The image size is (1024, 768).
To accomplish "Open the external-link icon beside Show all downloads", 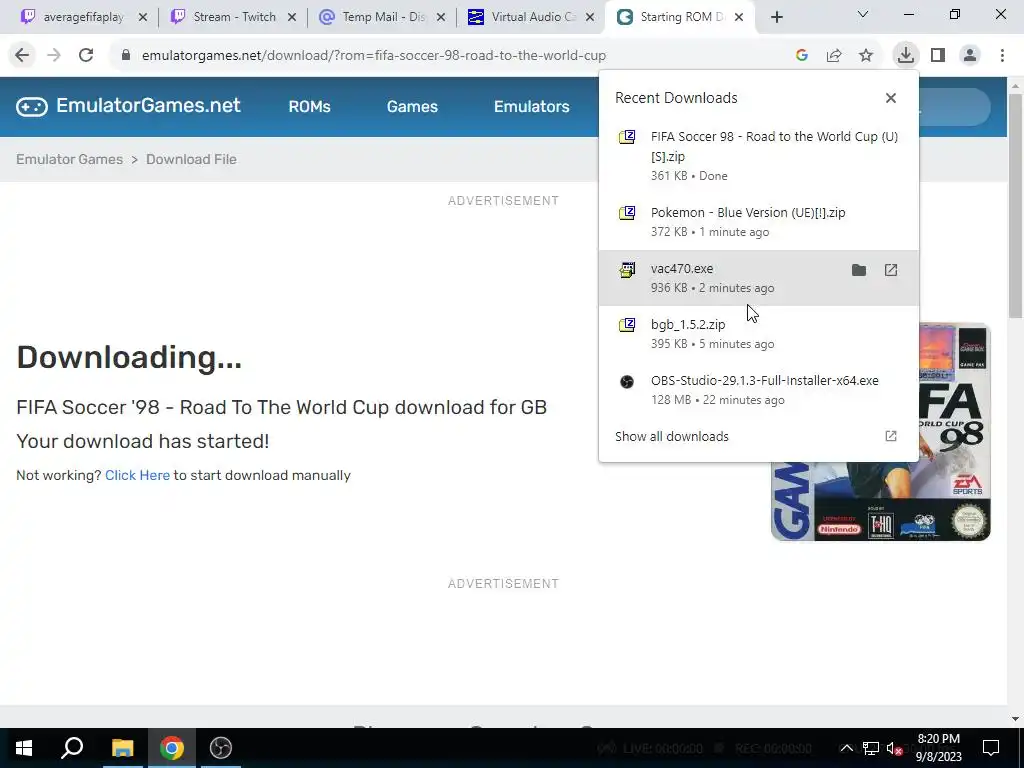I will [x=891, y=436].
